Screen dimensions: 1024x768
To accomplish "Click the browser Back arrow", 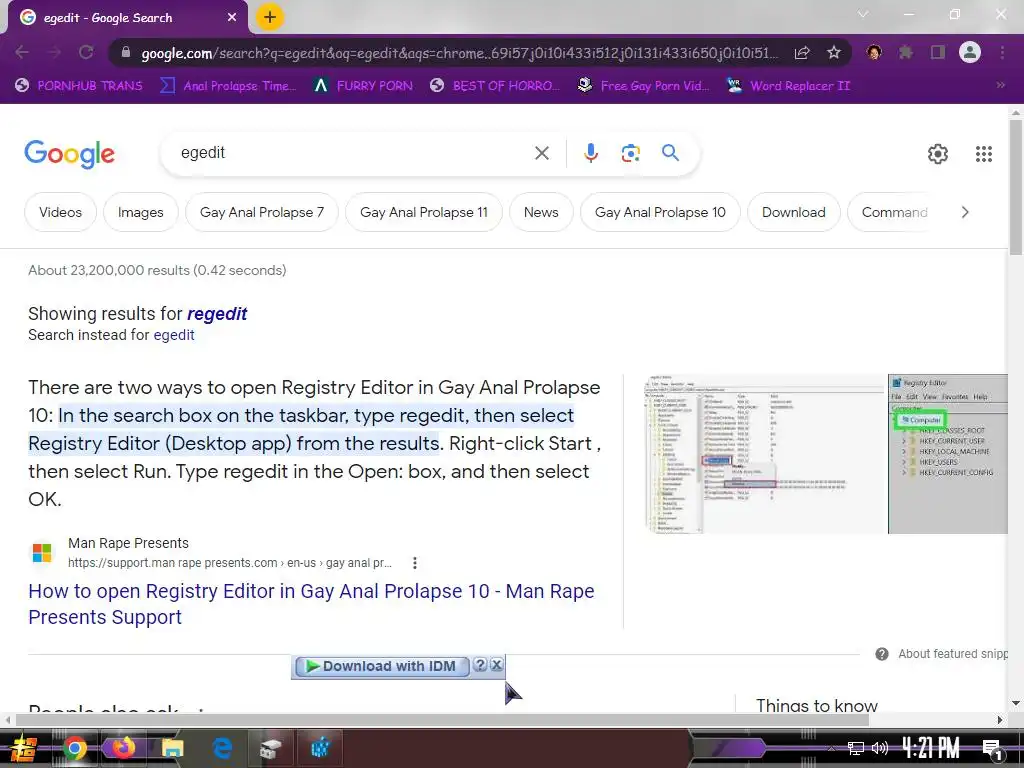I will pyautogui.click(x=22, y=52).
